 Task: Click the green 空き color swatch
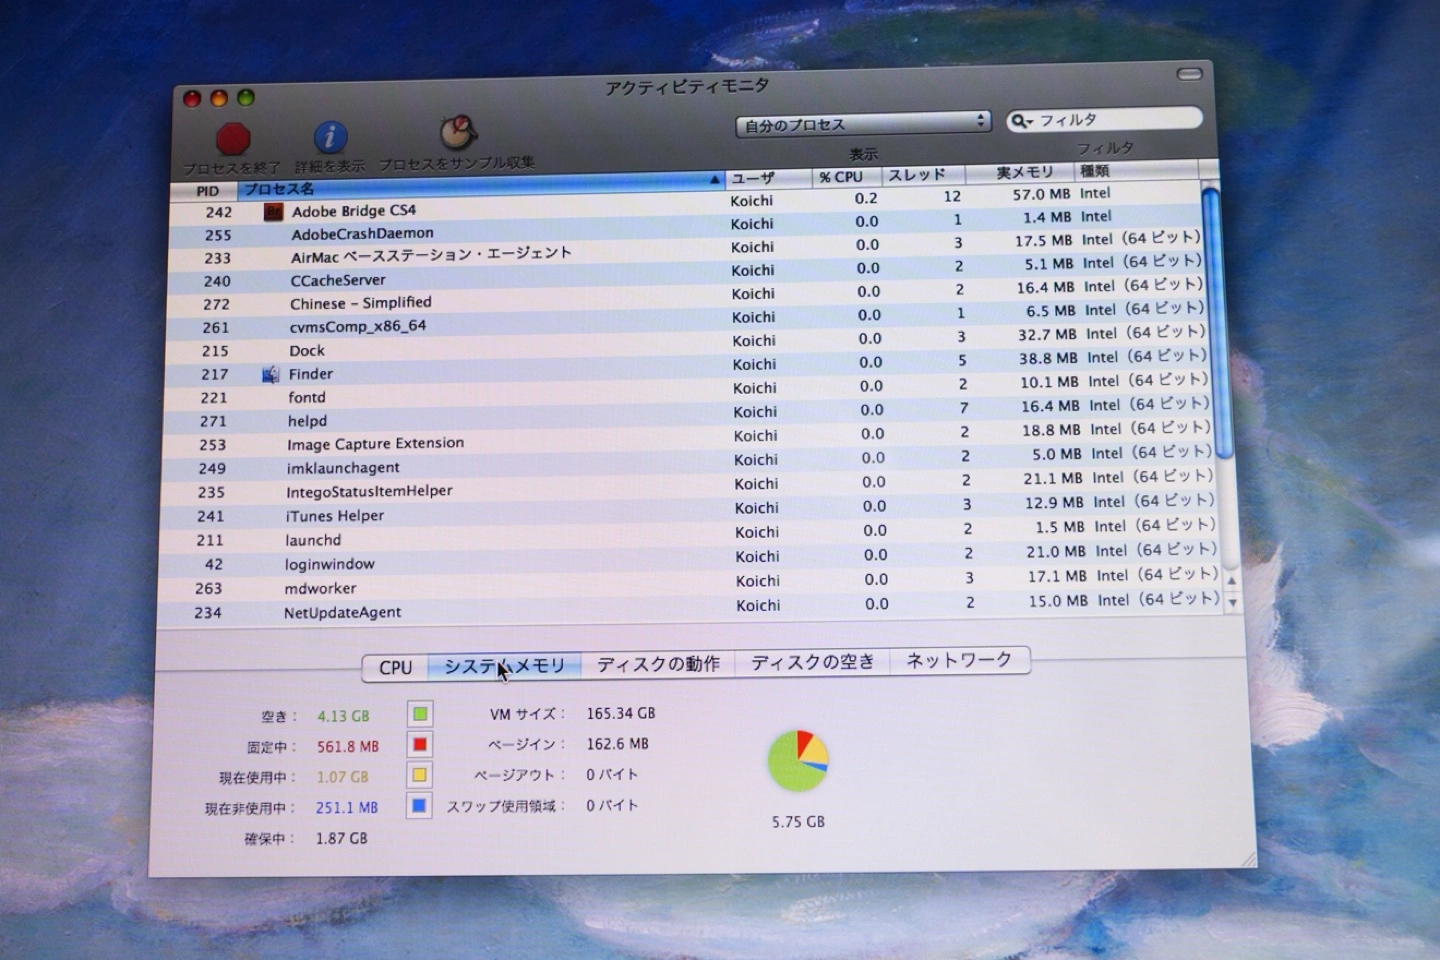click(x=420, y=714)
